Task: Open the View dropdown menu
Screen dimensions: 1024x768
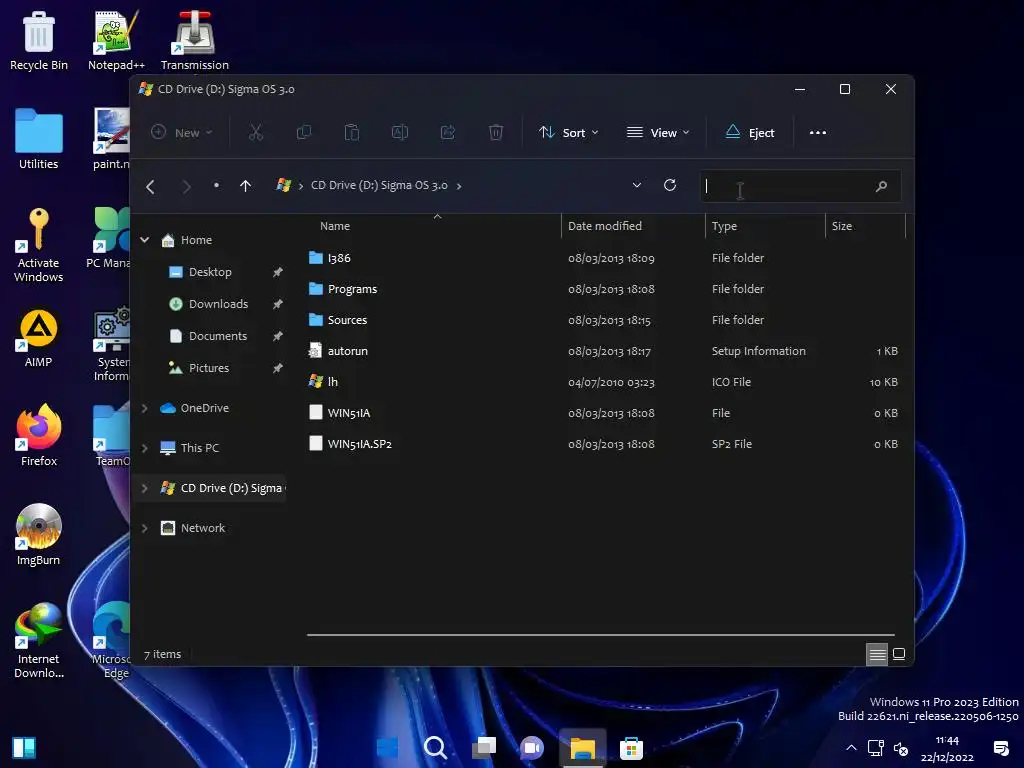Action: point(658,133)
